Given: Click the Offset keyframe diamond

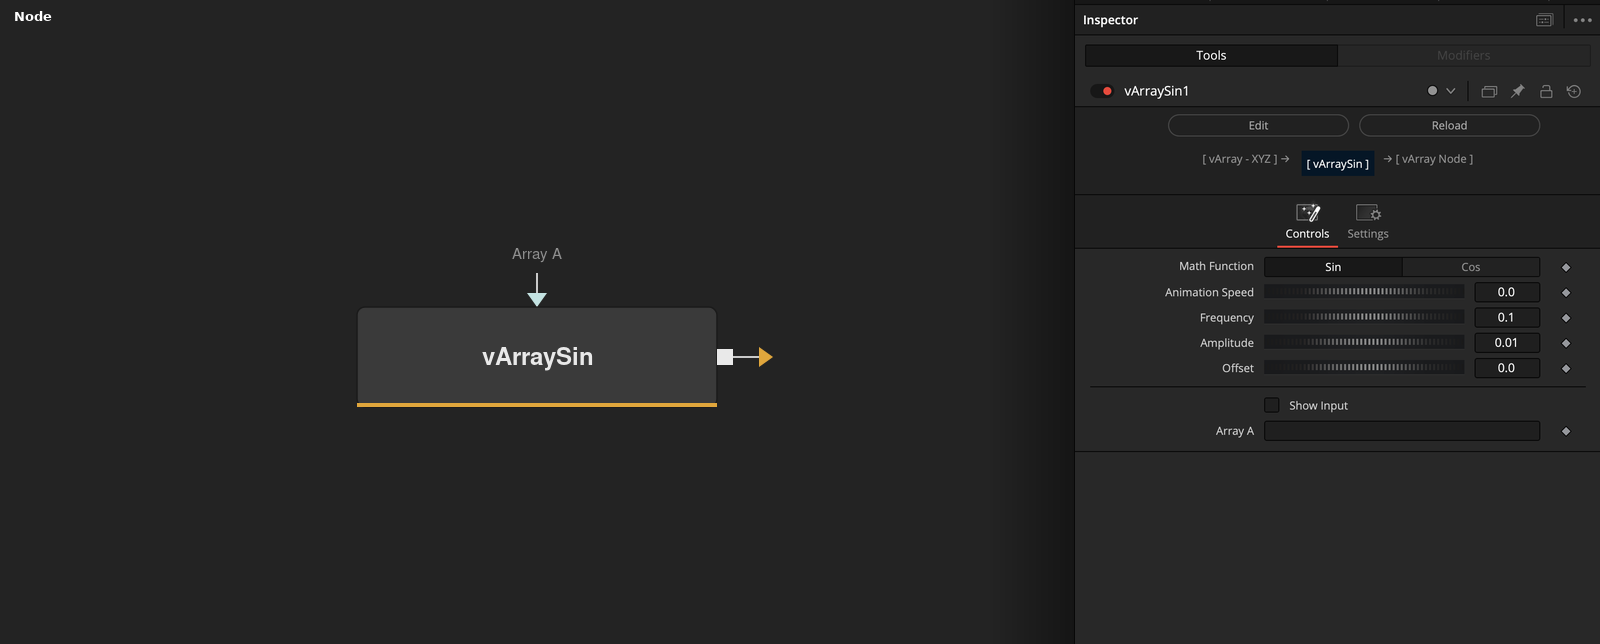Looking at the screenshot, I should tap(1566, 369).
